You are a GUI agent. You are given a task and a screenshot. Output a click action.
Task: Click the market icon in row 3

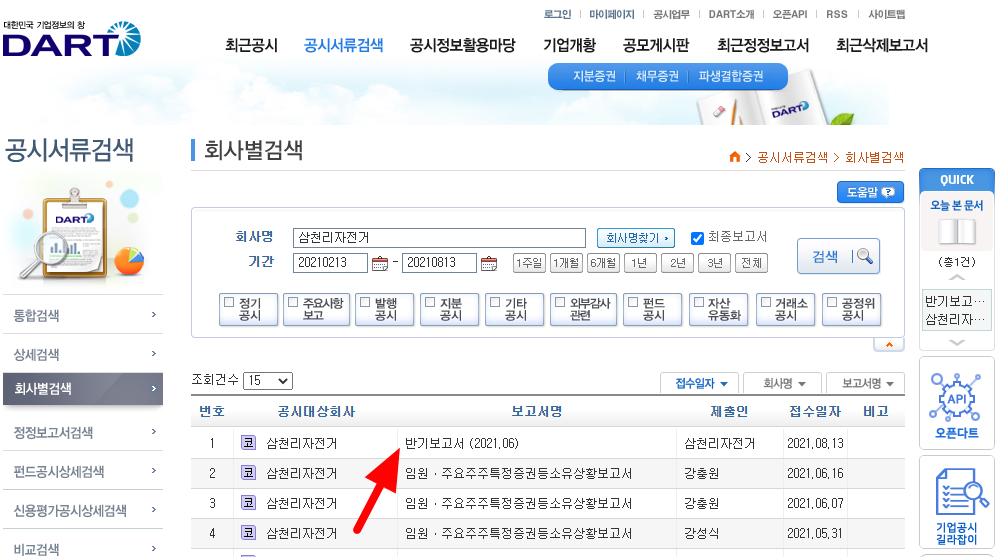coord(248,503)
